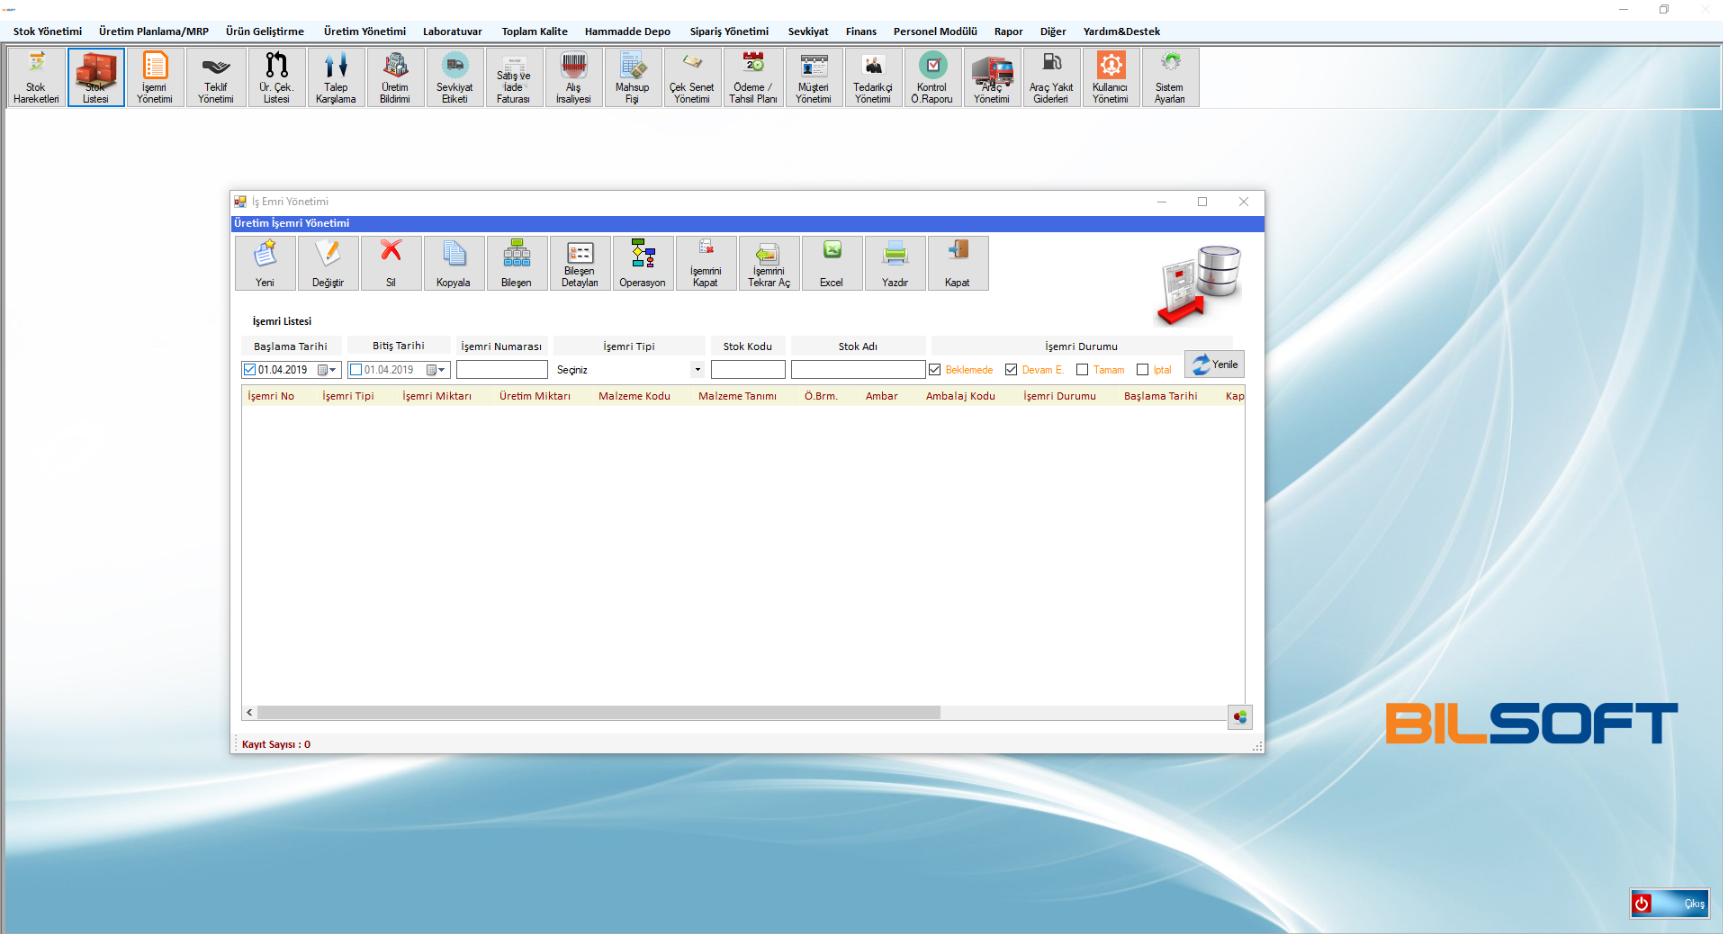Open Bileşen components icon

coord(517,263)
